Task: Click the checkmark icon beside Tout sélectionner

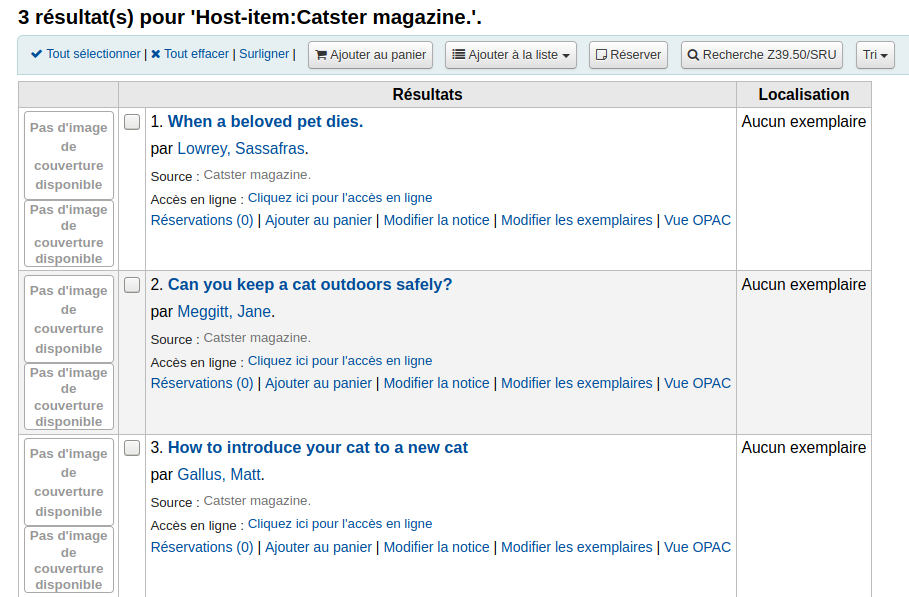Action: tap(37, 54)
